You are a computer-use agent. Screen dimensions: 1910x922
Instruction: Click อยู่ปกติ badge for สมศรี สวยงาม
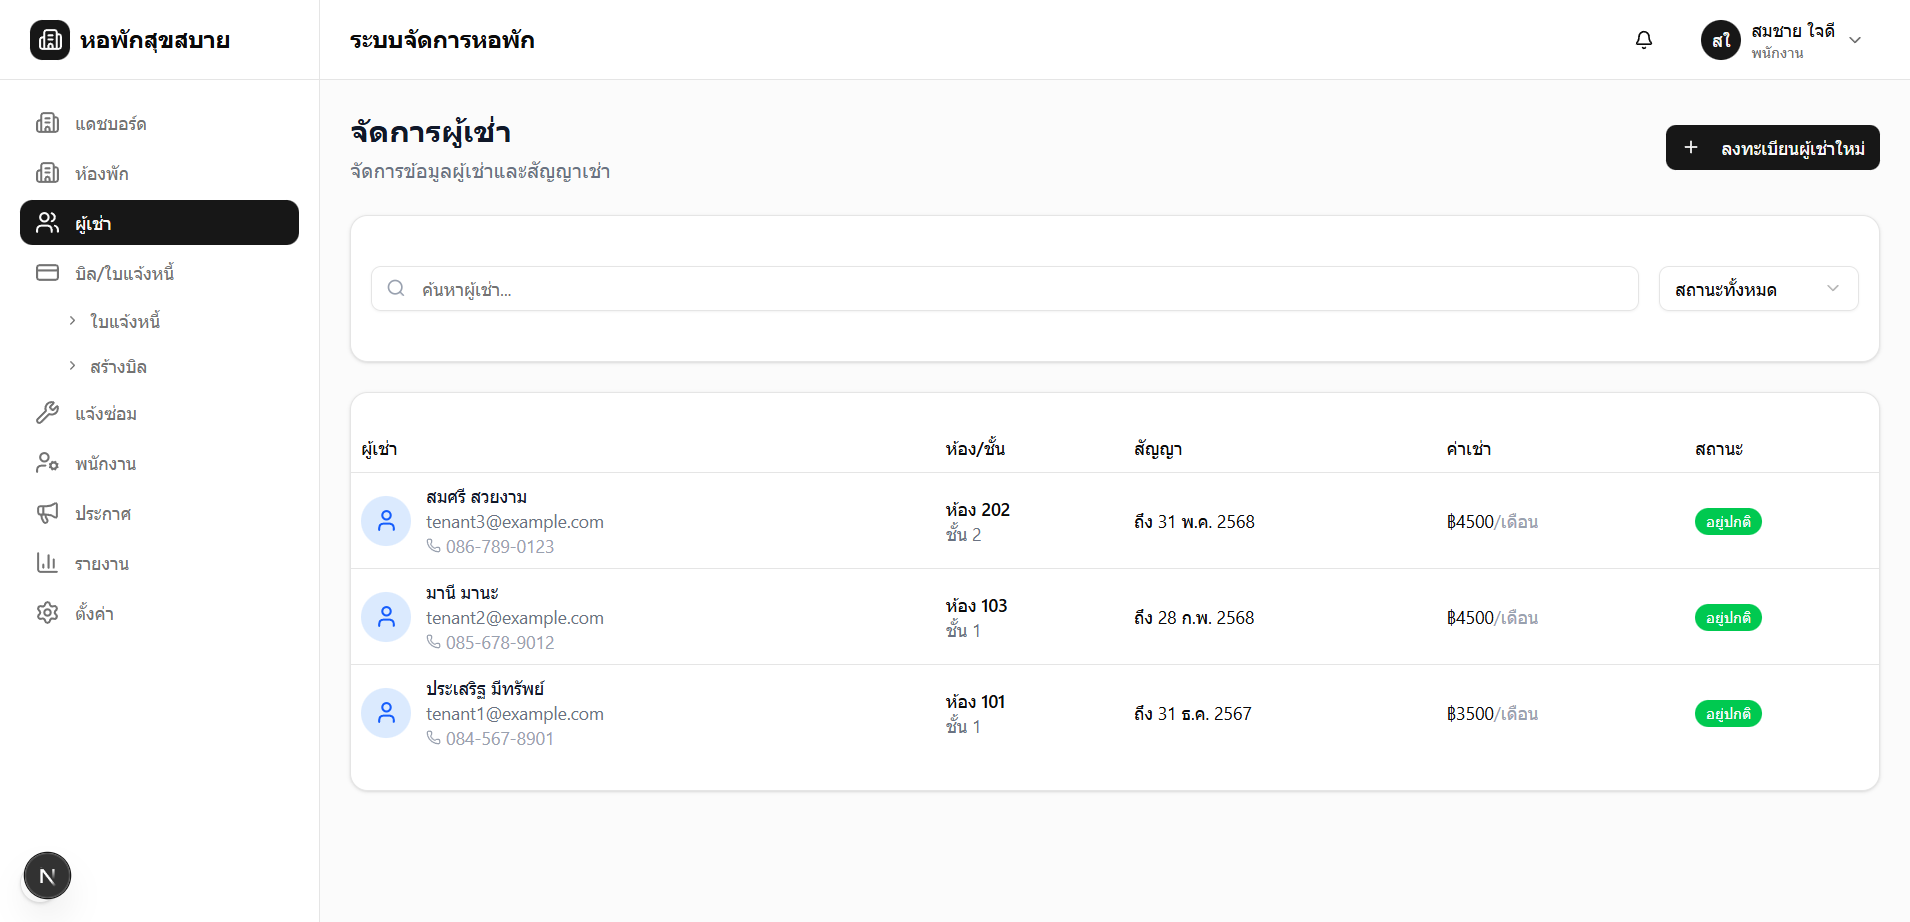tap(1728, 522)
